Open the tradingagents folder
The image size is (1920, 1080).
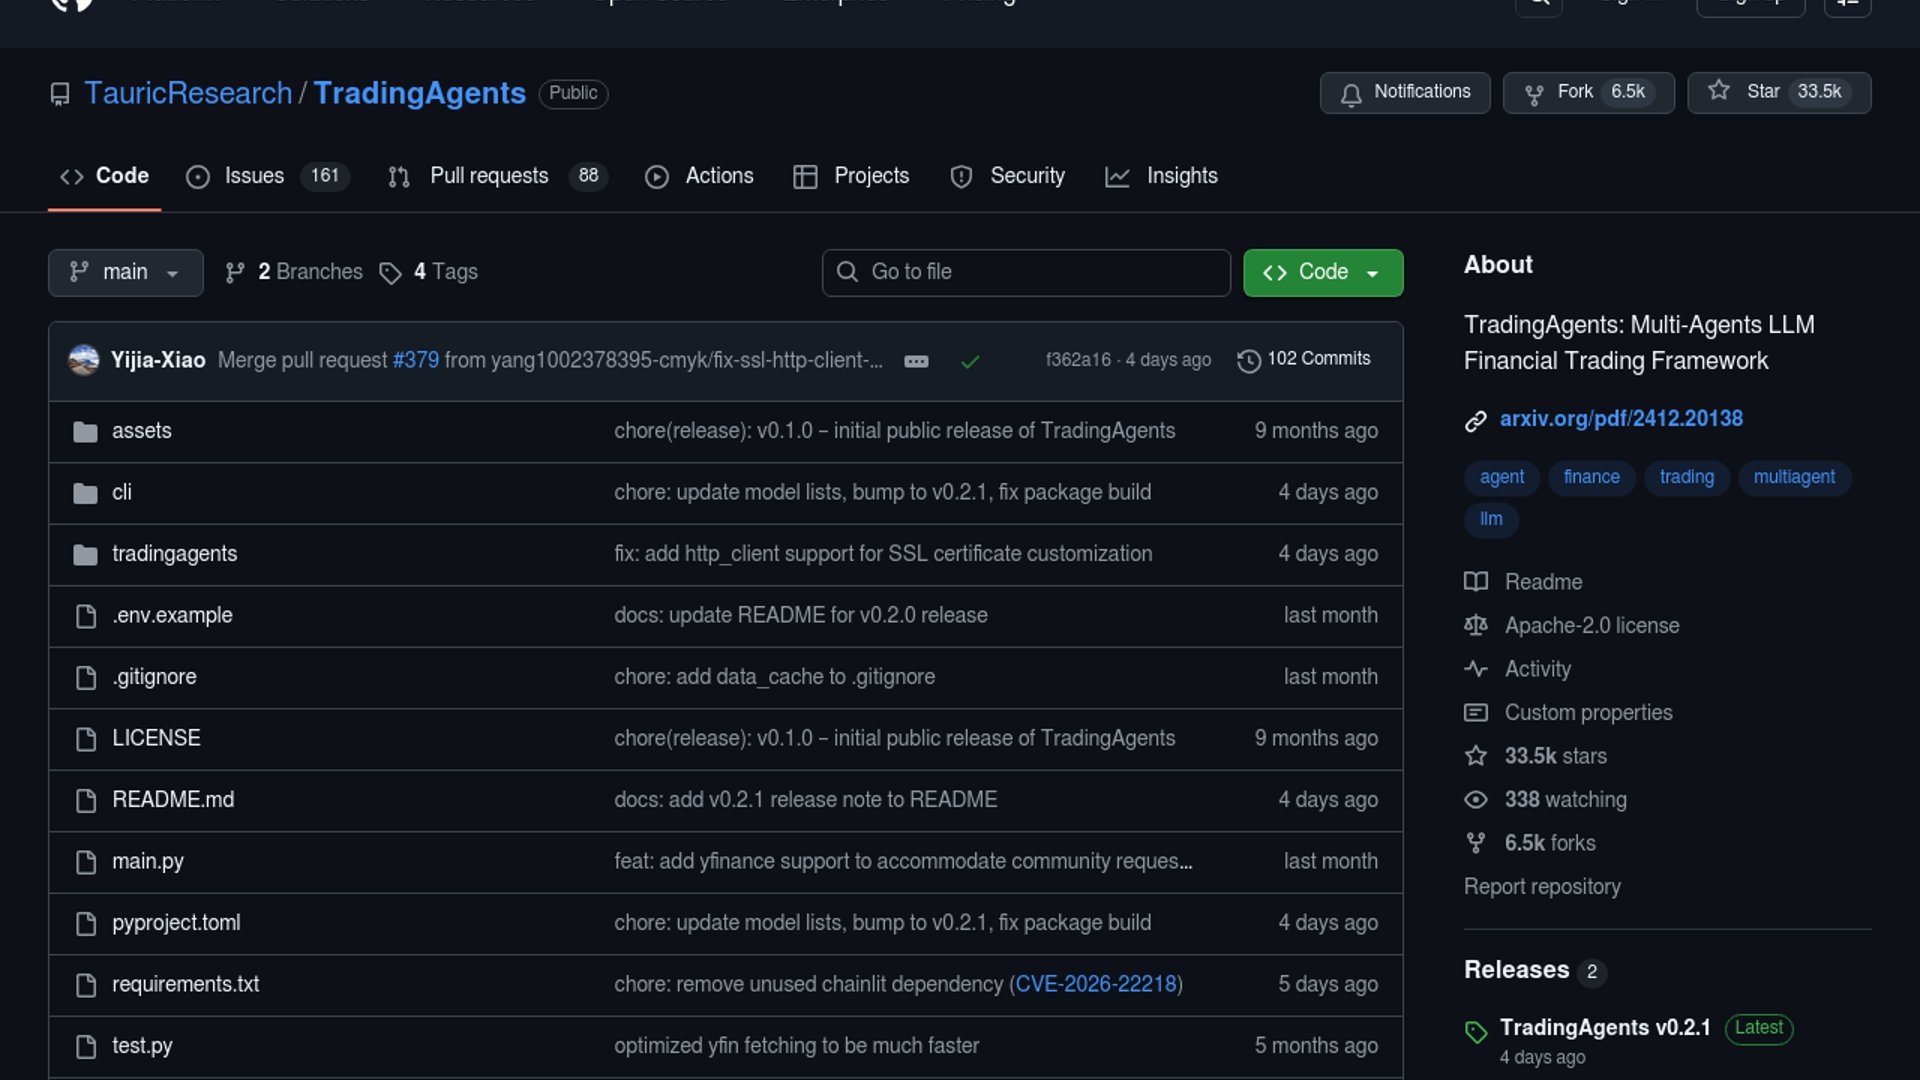click(174, 554)
